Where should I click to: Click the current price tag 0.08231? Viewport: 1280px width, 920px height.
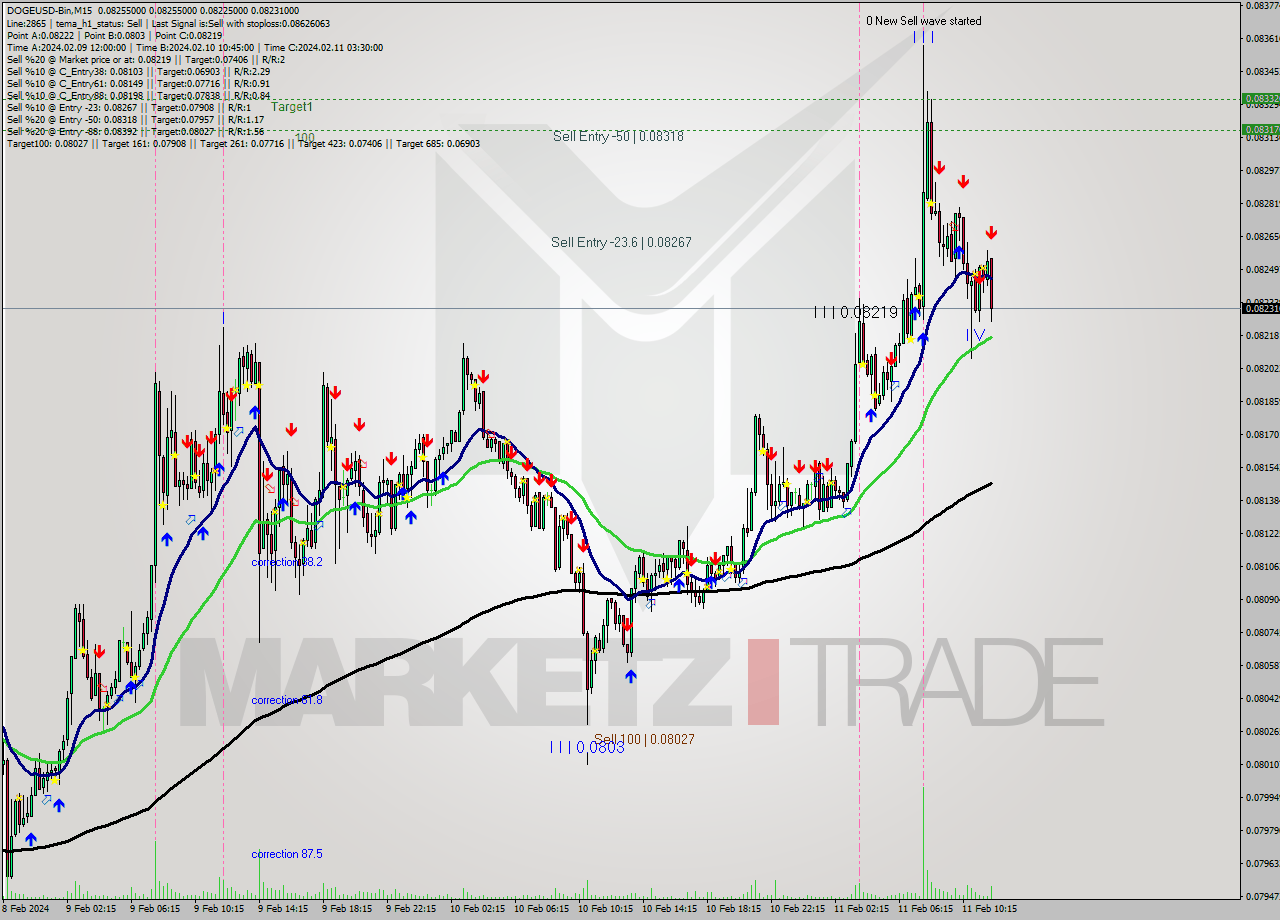(1260, 308)
